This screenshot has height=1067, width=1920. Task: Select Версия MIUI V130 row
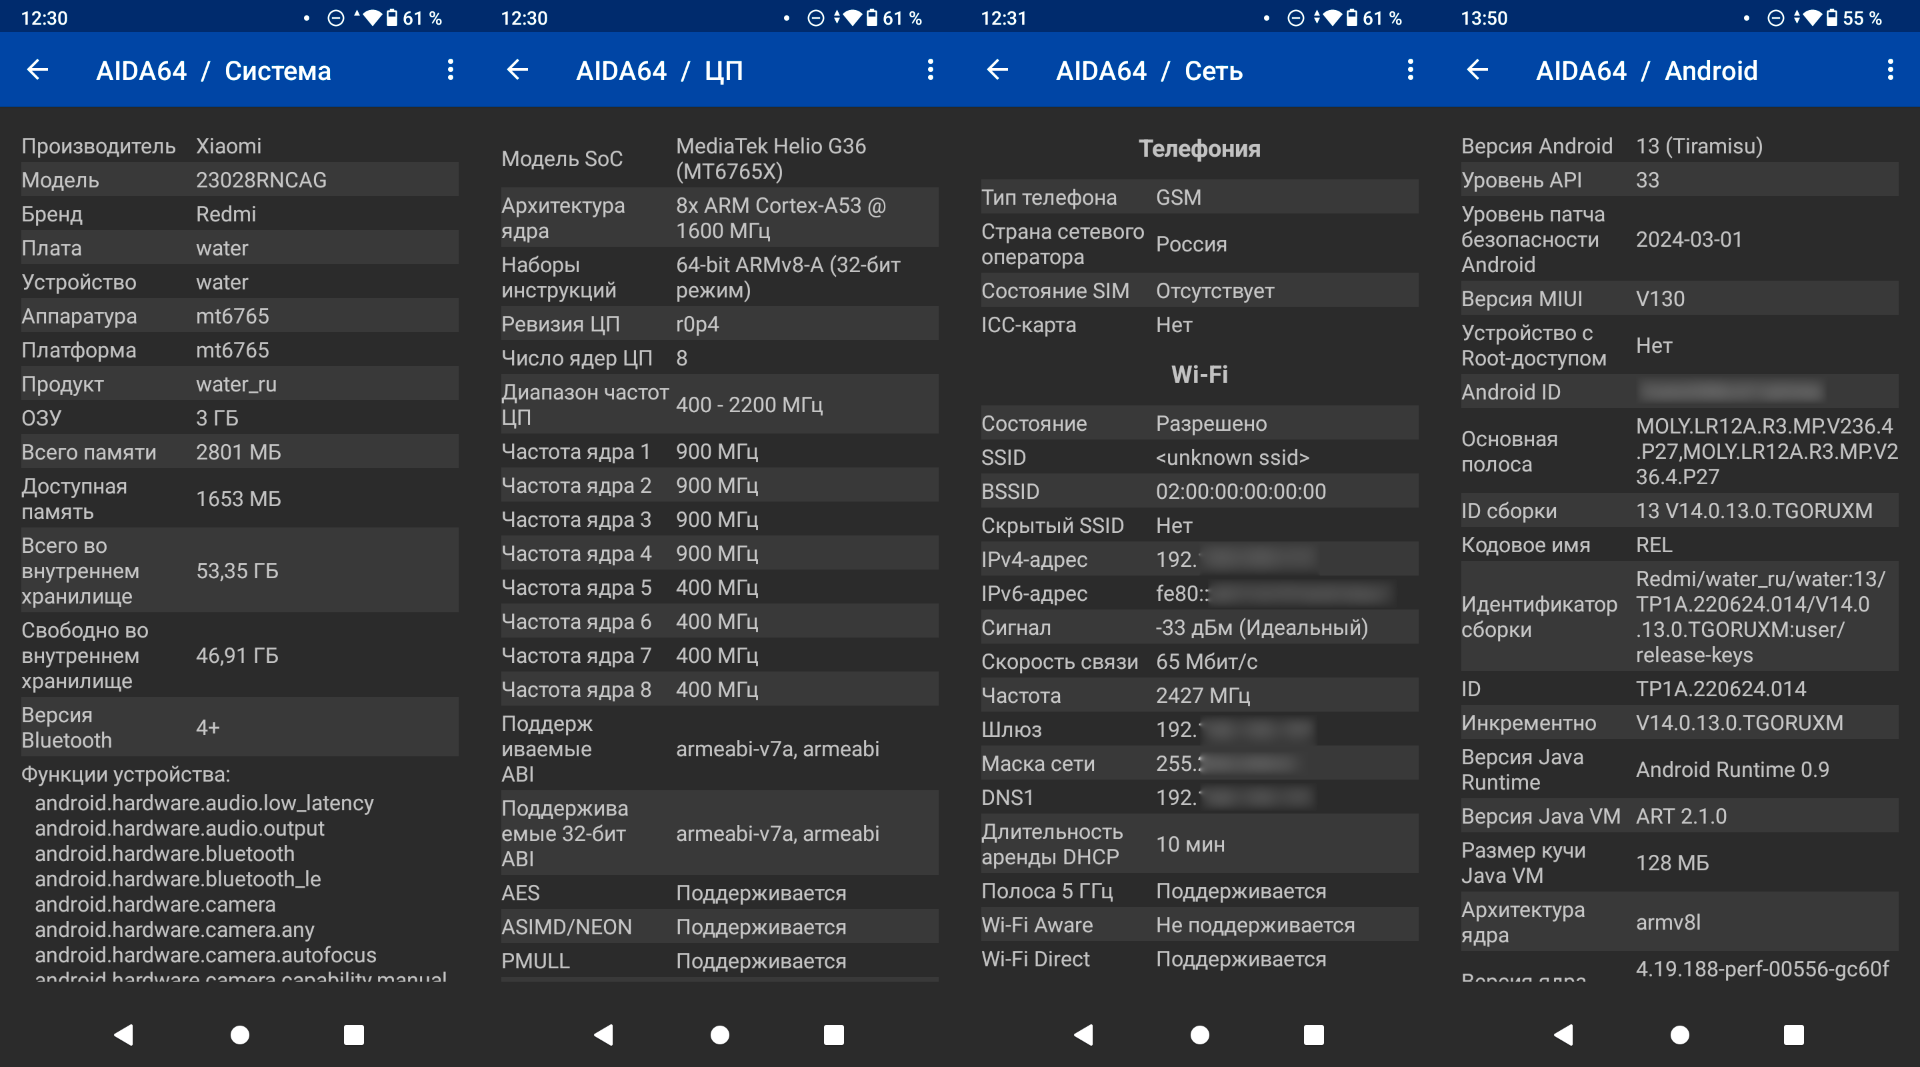click(1680, 299)
